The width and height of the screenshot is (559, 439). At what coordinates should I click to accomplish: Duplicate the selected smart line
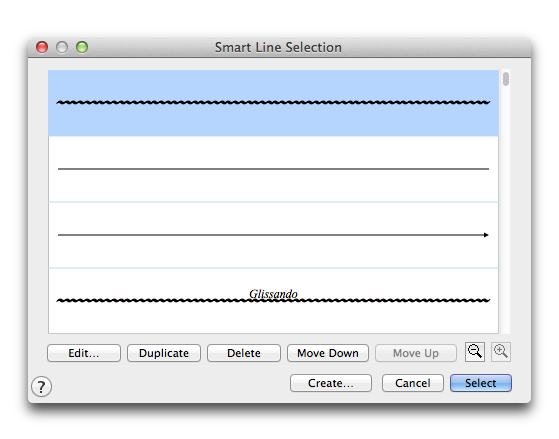pyautogui.click(x=164, y=353)
